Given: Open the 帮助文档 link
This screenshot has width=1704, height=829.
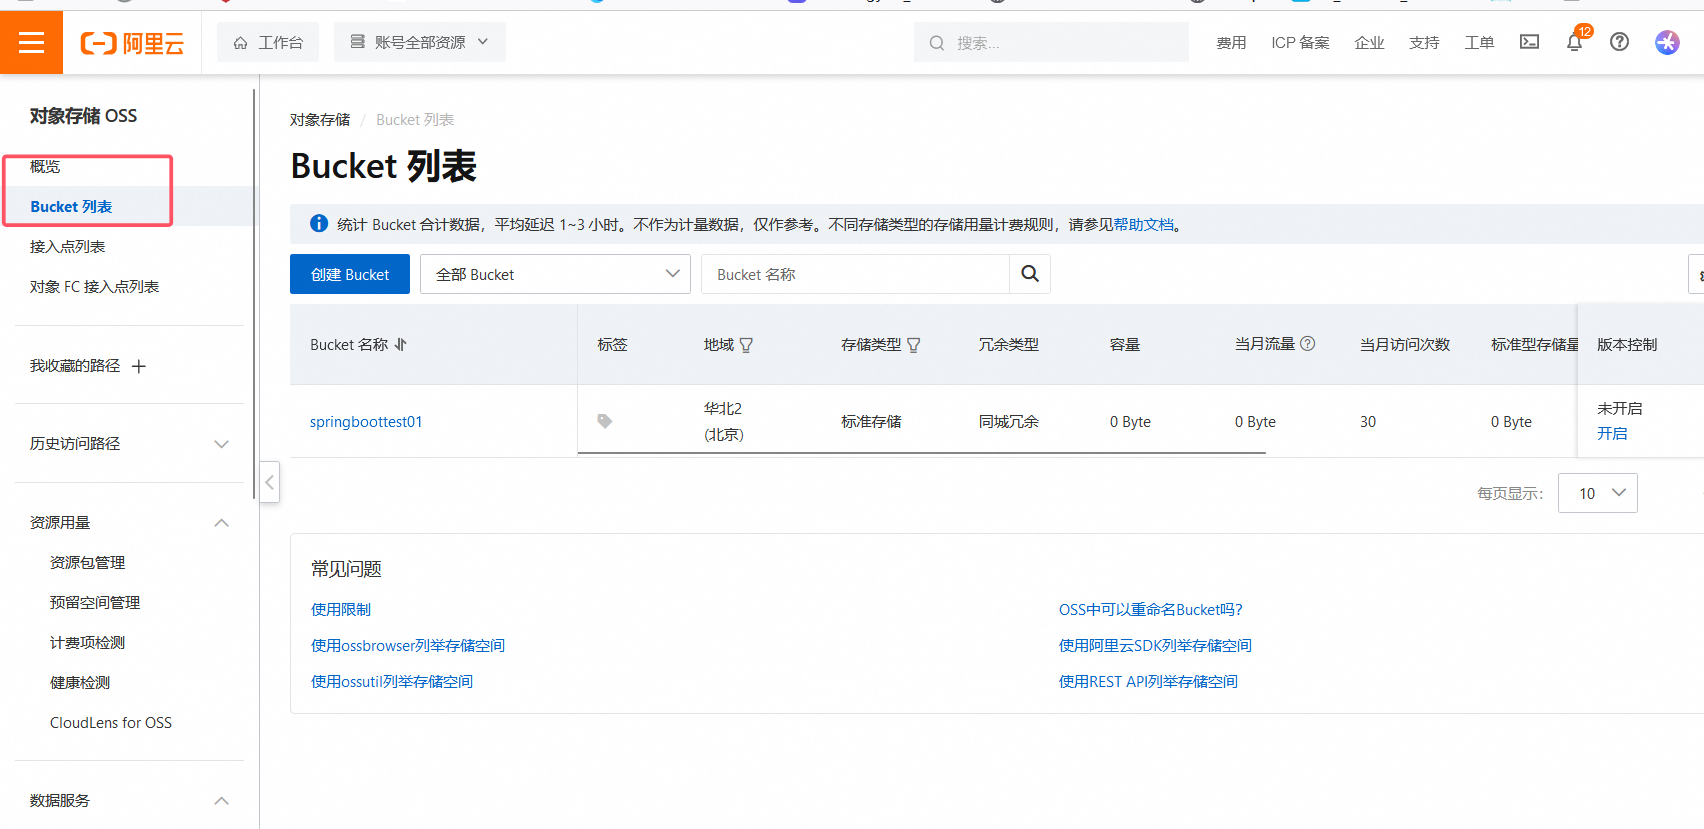Looking at the screenshot, I should [x=1143, y=224].
